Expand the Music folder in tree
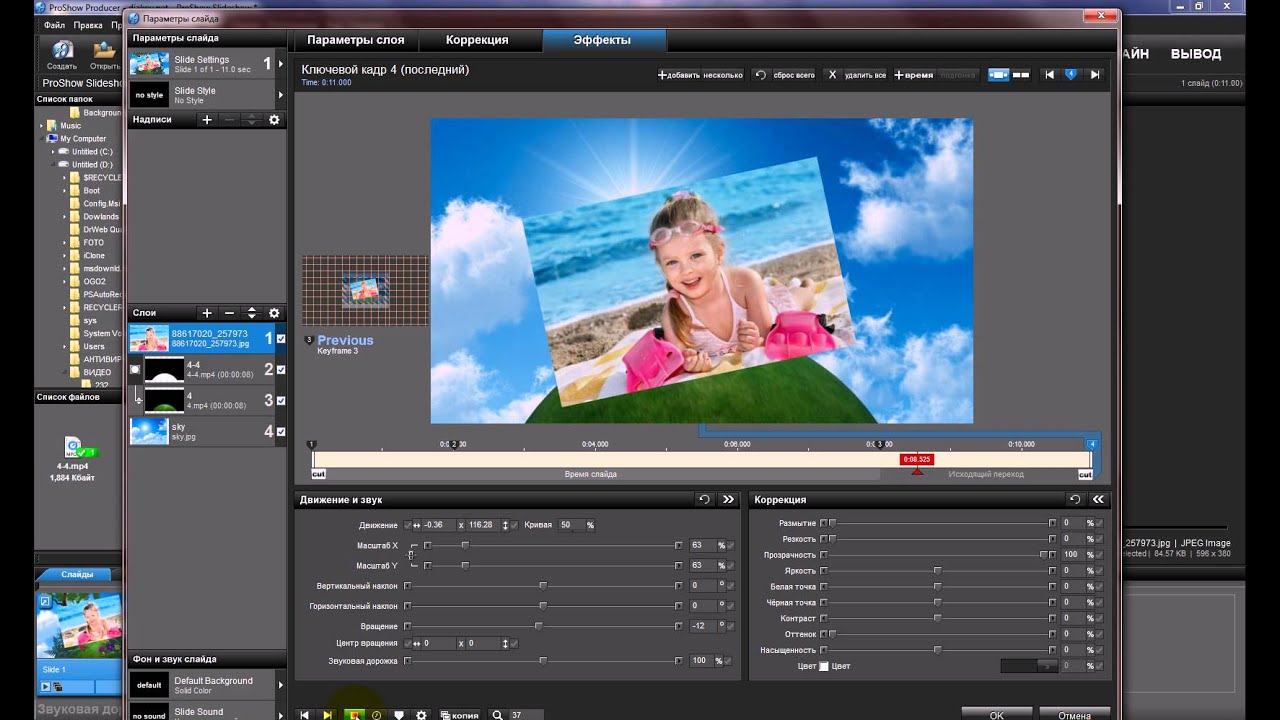The height and width of the screenshot is (720, 1280). pyautogui.click(x=42, y=126)
